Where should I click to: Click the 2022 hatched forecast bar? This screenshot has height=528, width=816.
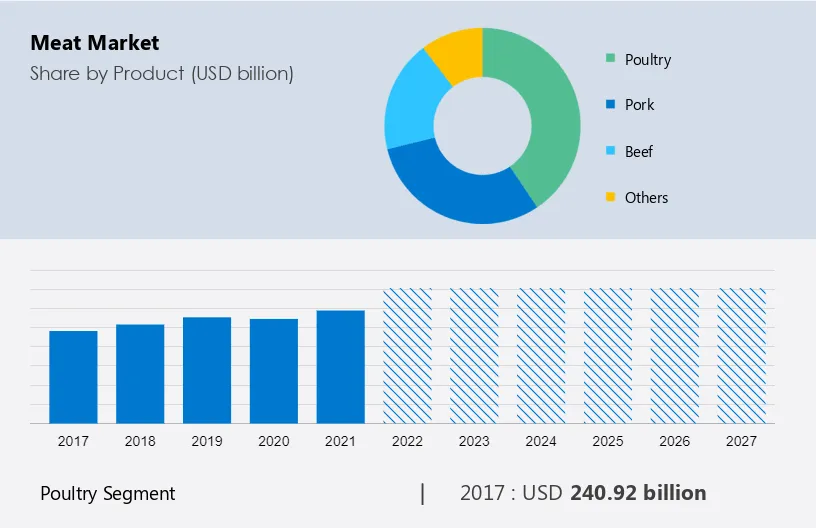(x=407, y=356)
